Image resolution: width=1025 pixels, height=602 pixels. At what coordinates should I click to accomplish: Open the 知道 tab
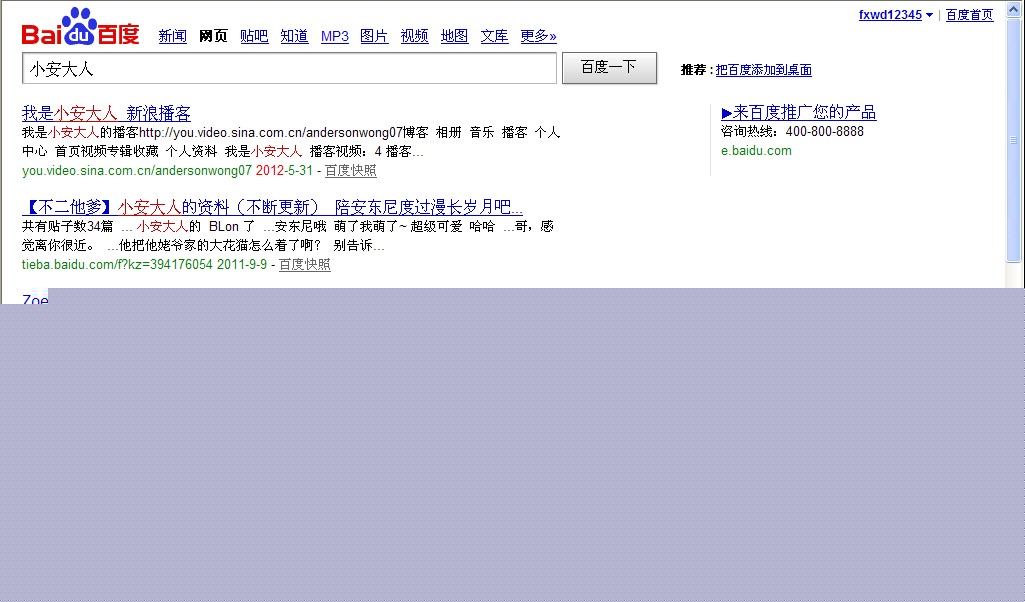point(294,36)
